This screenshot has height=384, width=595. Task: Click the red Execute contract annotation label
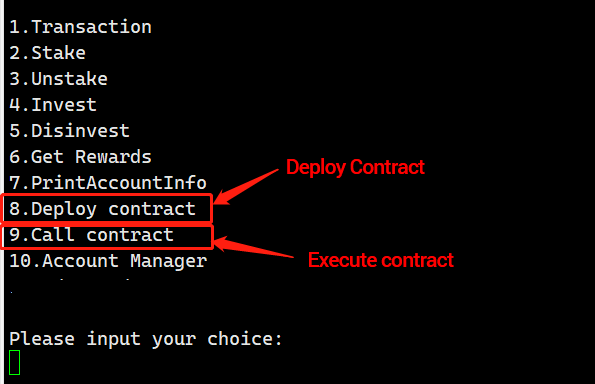381,260
